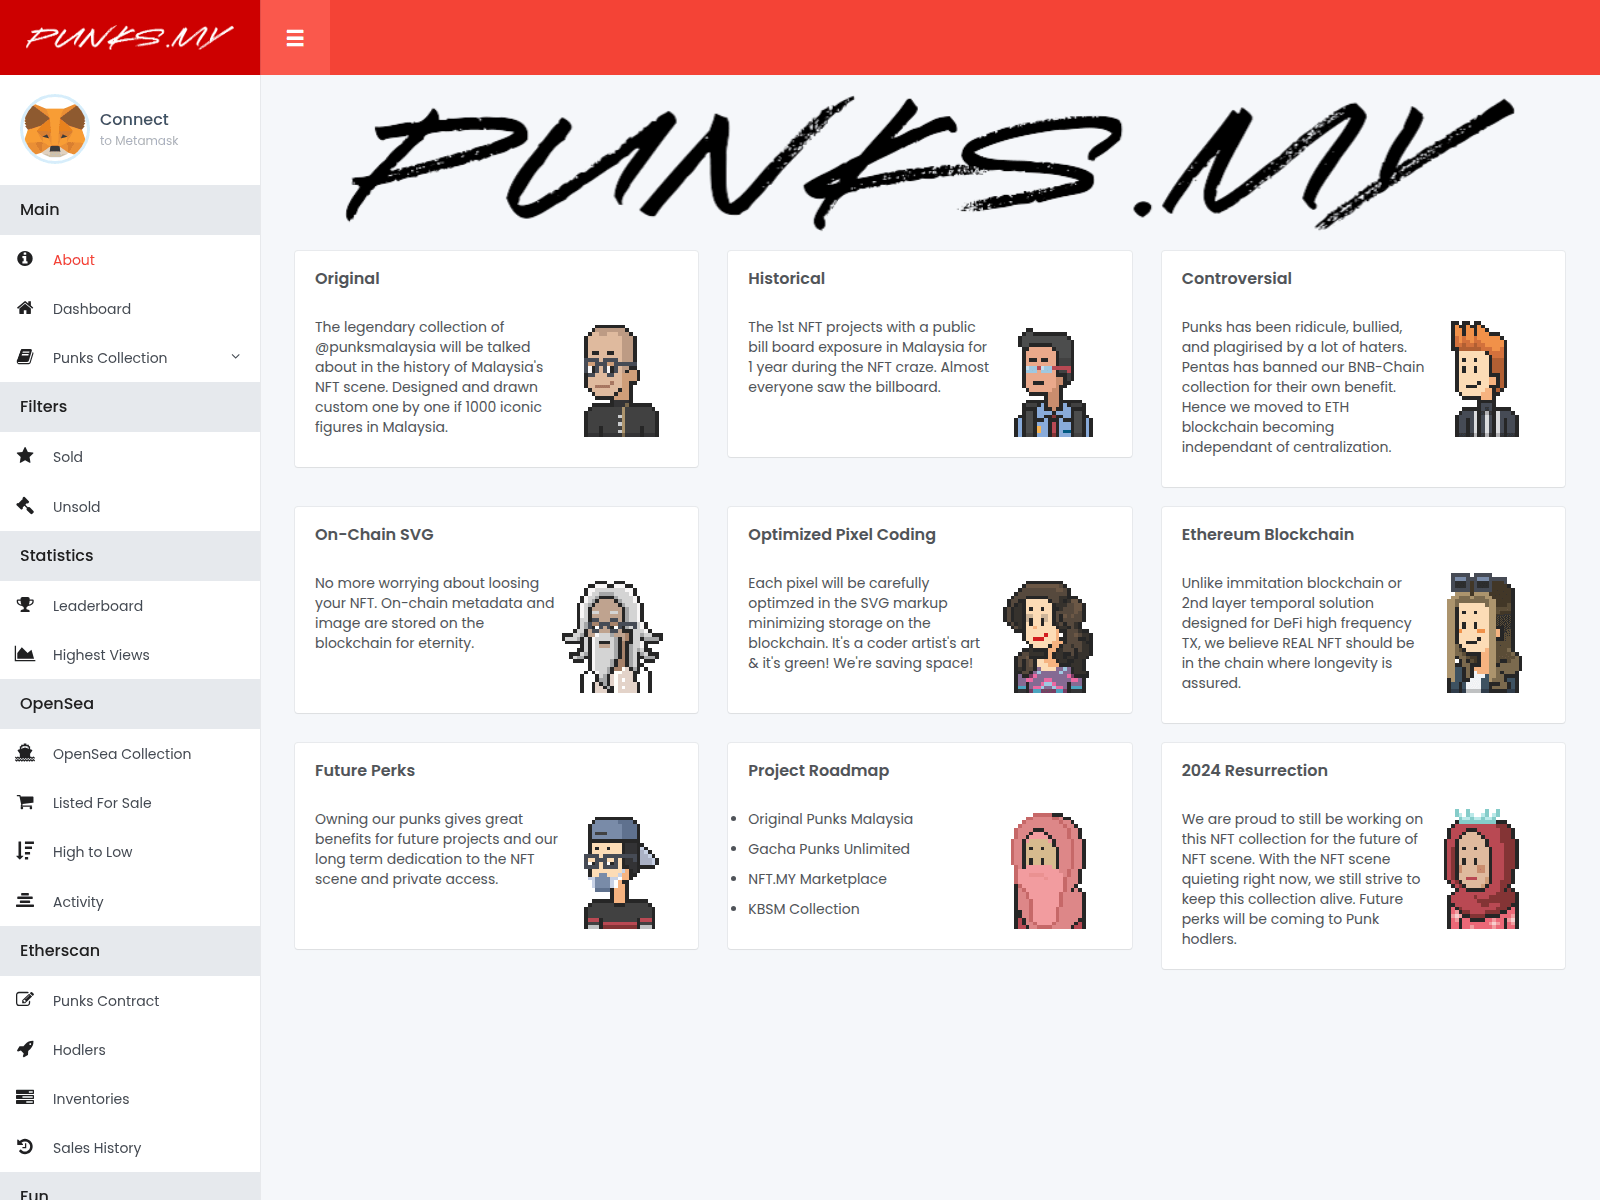
Task: Click the Sold star icon
Action: (x=25, y=456)
